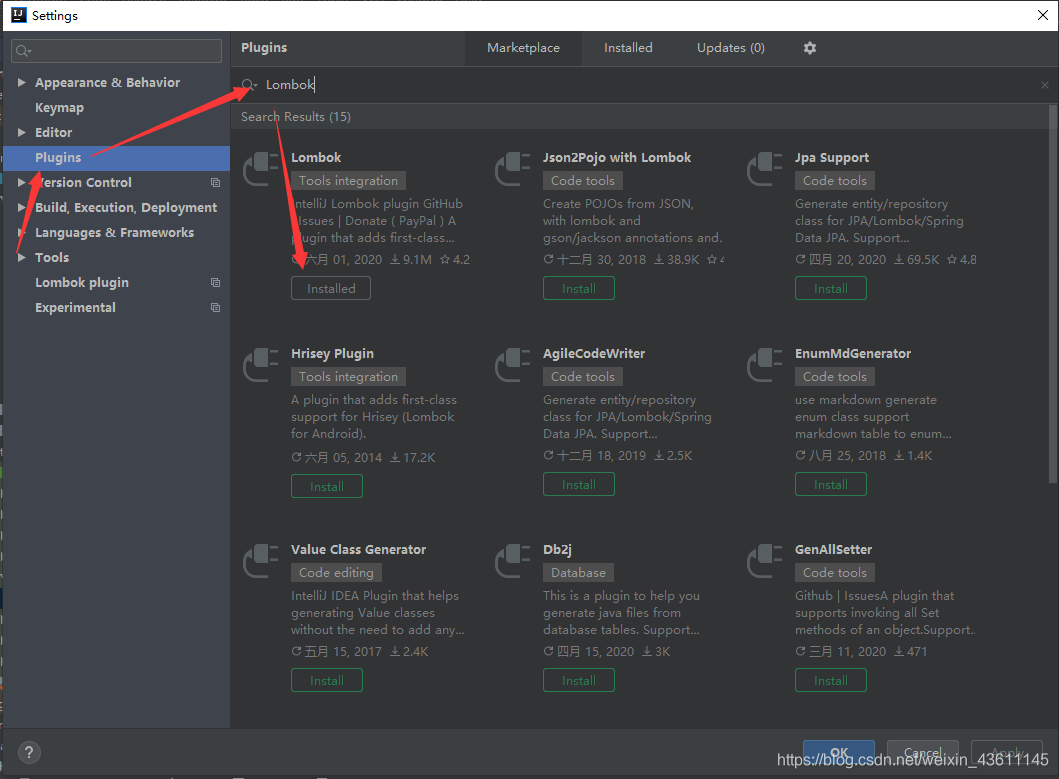Click the Tools integration tag under Lombok

[348, 180]
